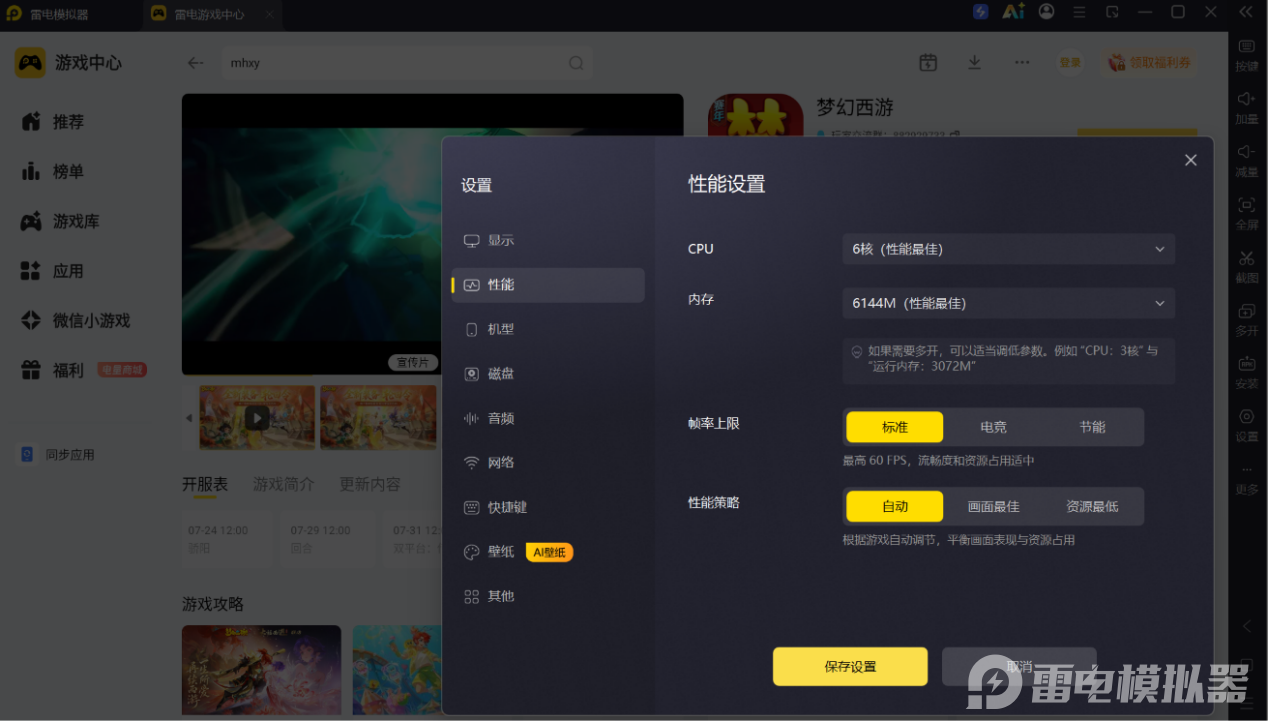
Task: Click the previous arrow beside the thumbnails
Action: pyautogui.click(x=189, y=418)
